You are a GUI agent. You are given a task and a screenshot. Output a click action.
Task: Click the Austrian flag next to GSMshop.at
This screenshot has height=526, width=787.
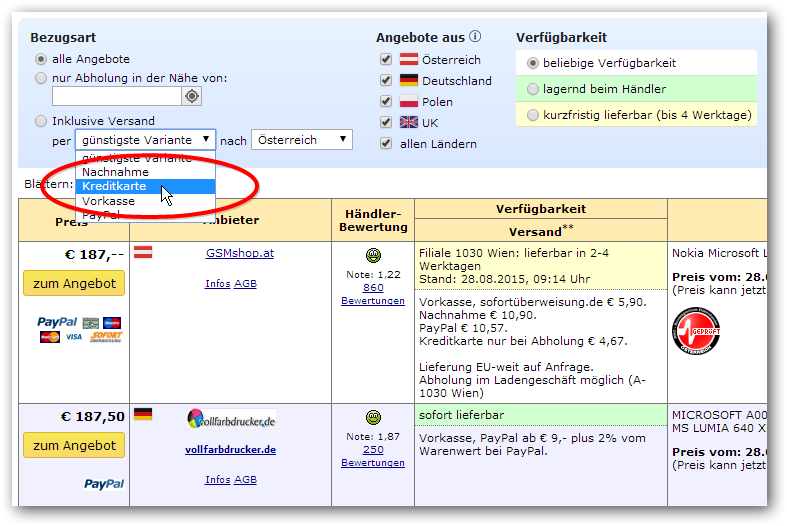coord(143,252)
